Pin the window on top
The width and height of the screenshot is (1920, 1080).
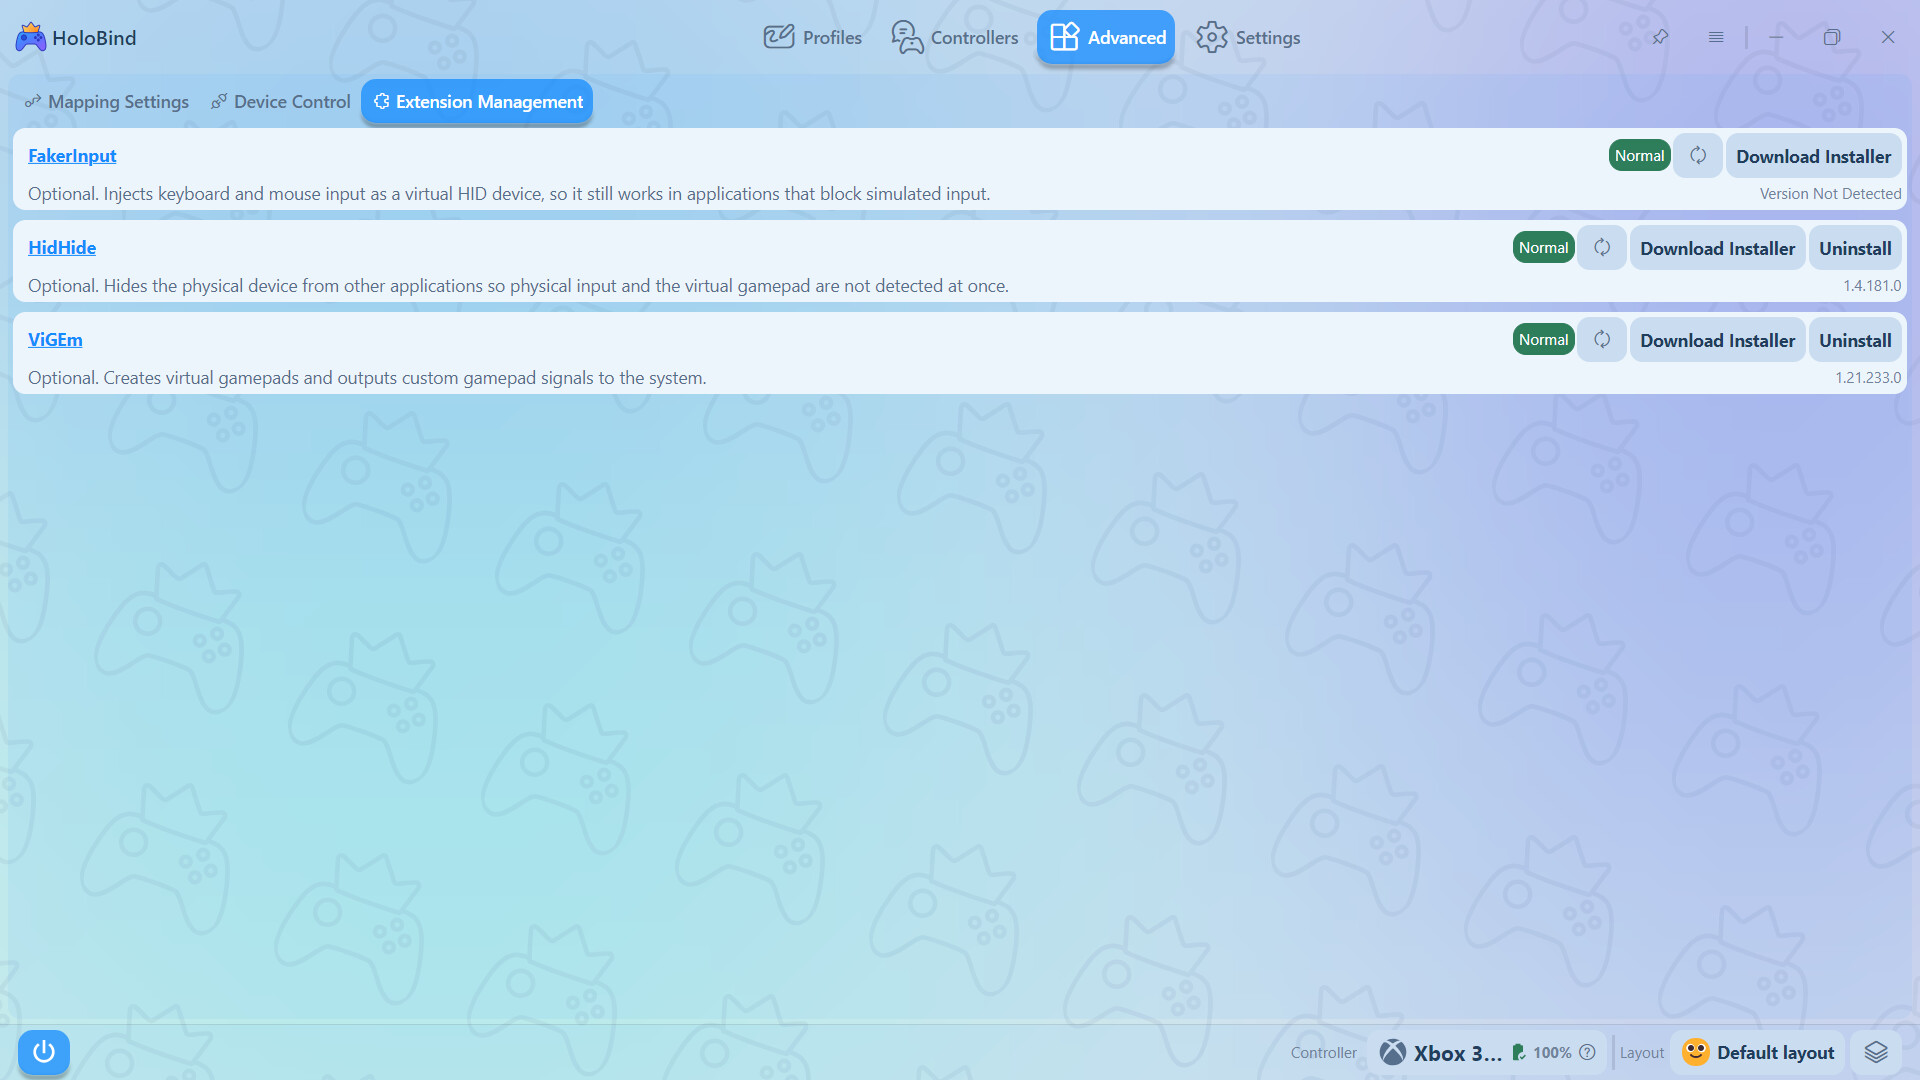tap(1660, 37)
